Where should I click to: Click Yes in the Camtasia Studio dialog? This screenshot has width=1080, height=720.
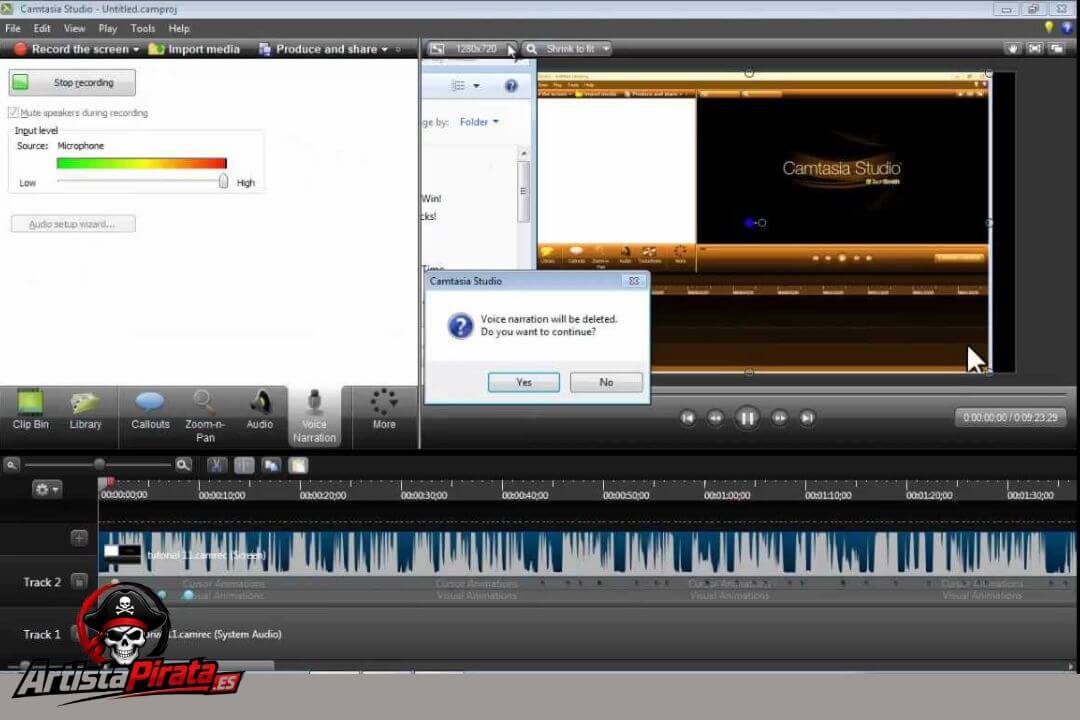523,382
